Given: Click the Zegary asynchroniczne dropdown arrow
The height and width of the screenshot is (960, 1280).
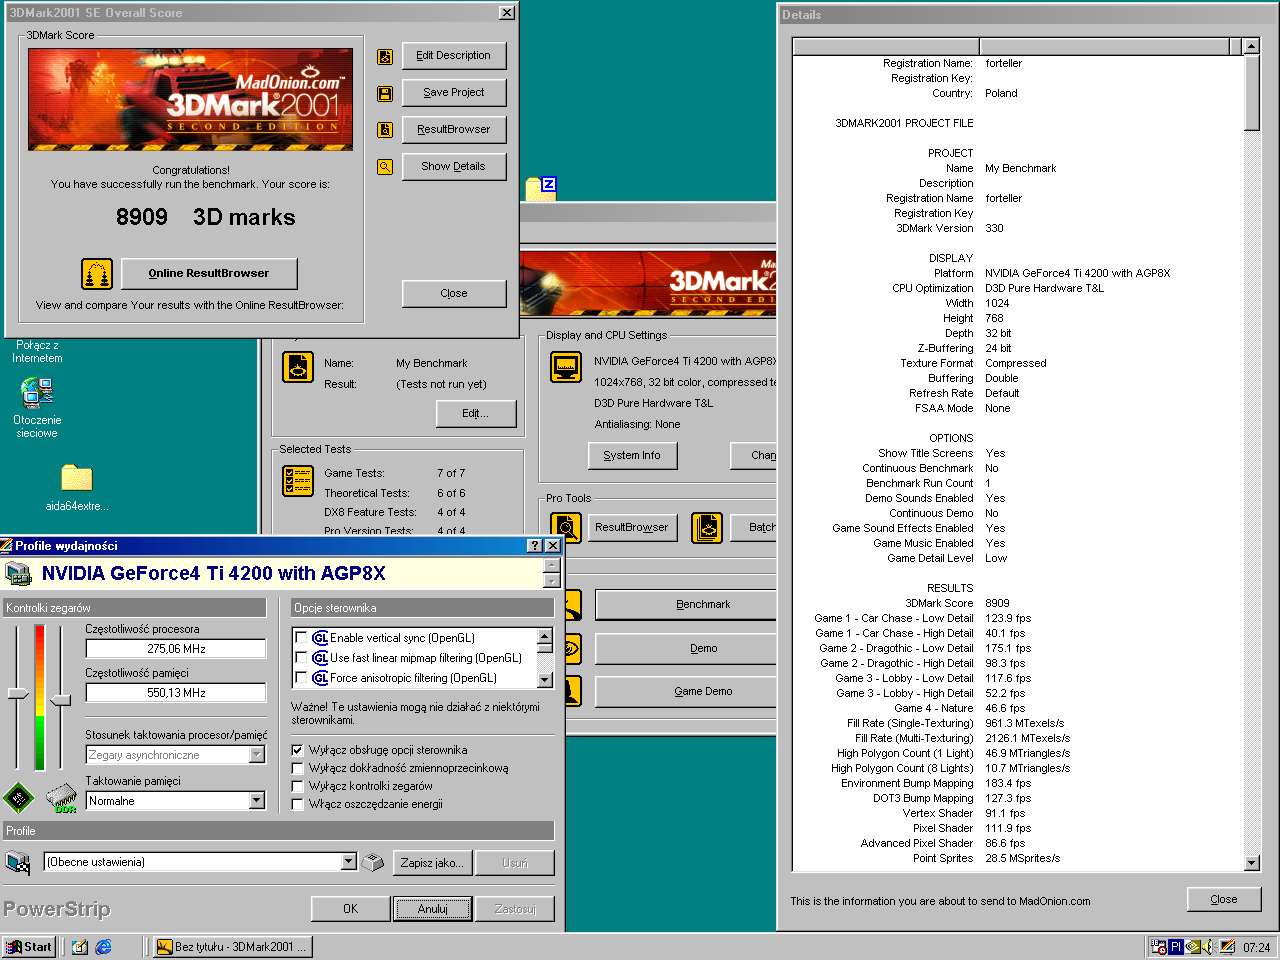Looking at the screenshot, I should click(257, 755).
